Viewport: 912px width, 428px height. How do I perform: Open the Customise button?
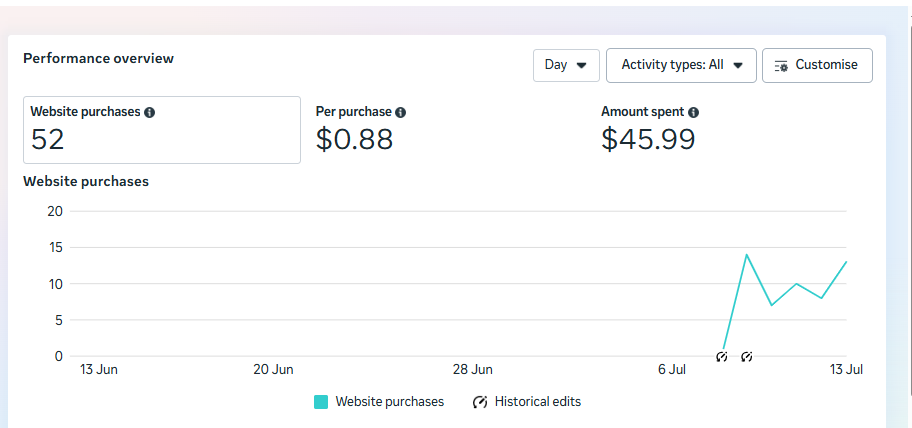pos(817,65)
